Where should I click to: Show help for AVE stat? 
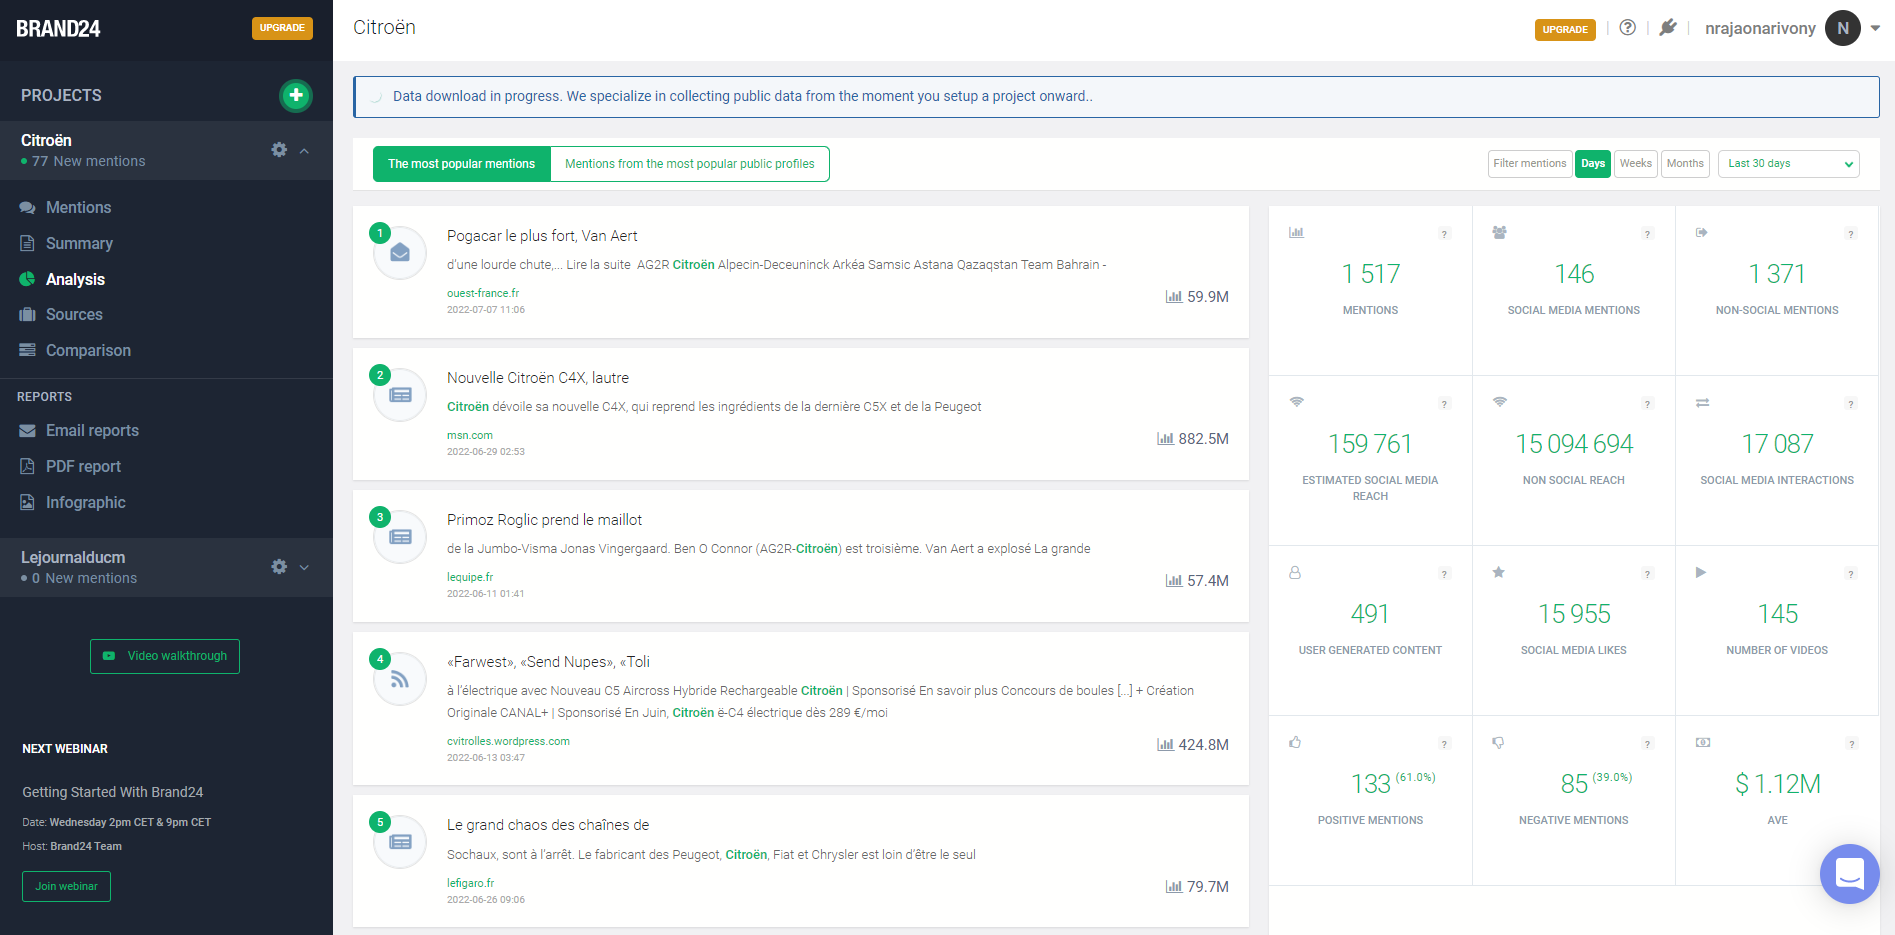point(1851,744)
